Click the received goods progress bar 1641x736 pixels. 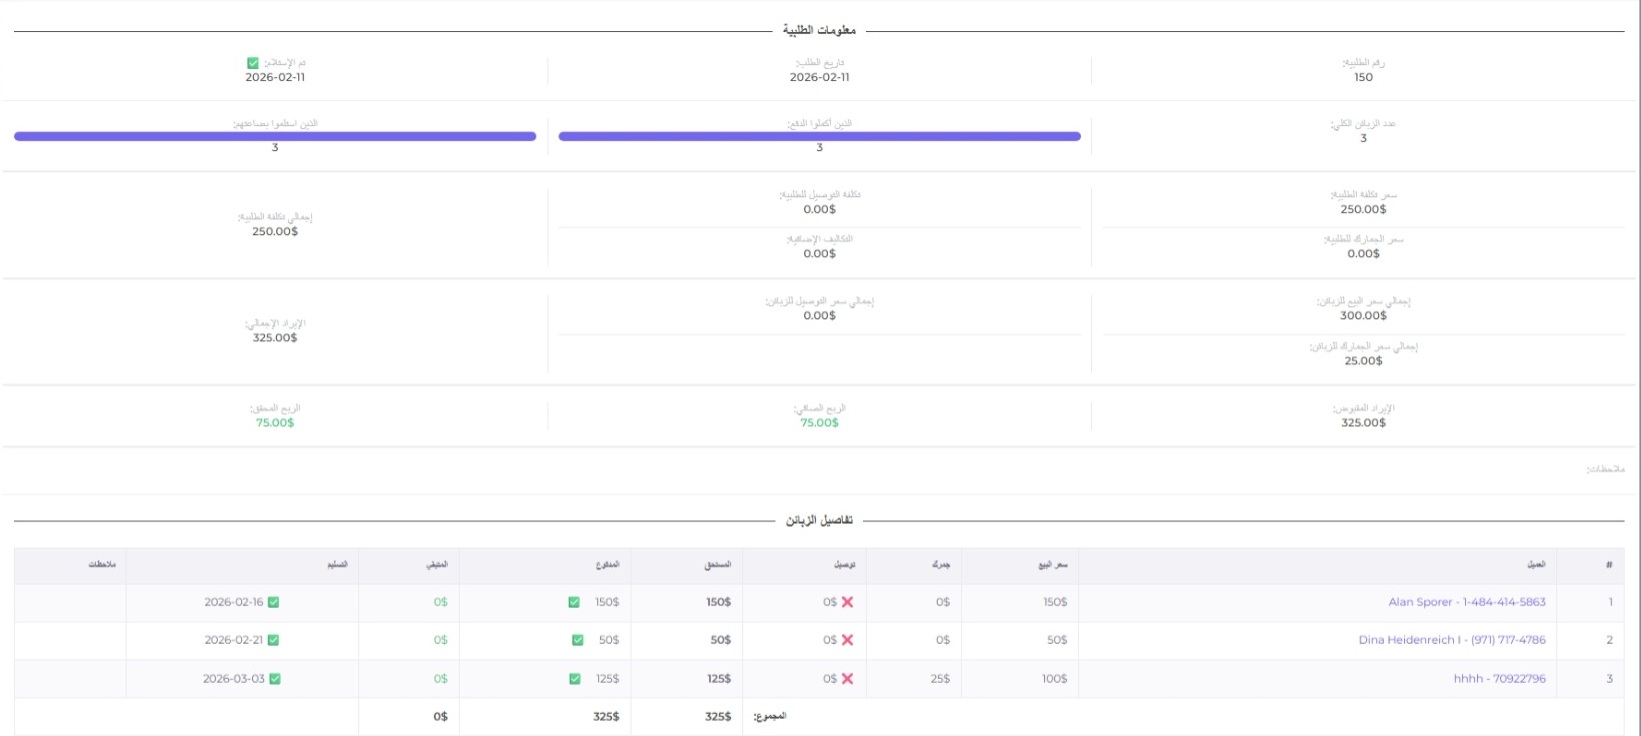click(x=275, y=136)
